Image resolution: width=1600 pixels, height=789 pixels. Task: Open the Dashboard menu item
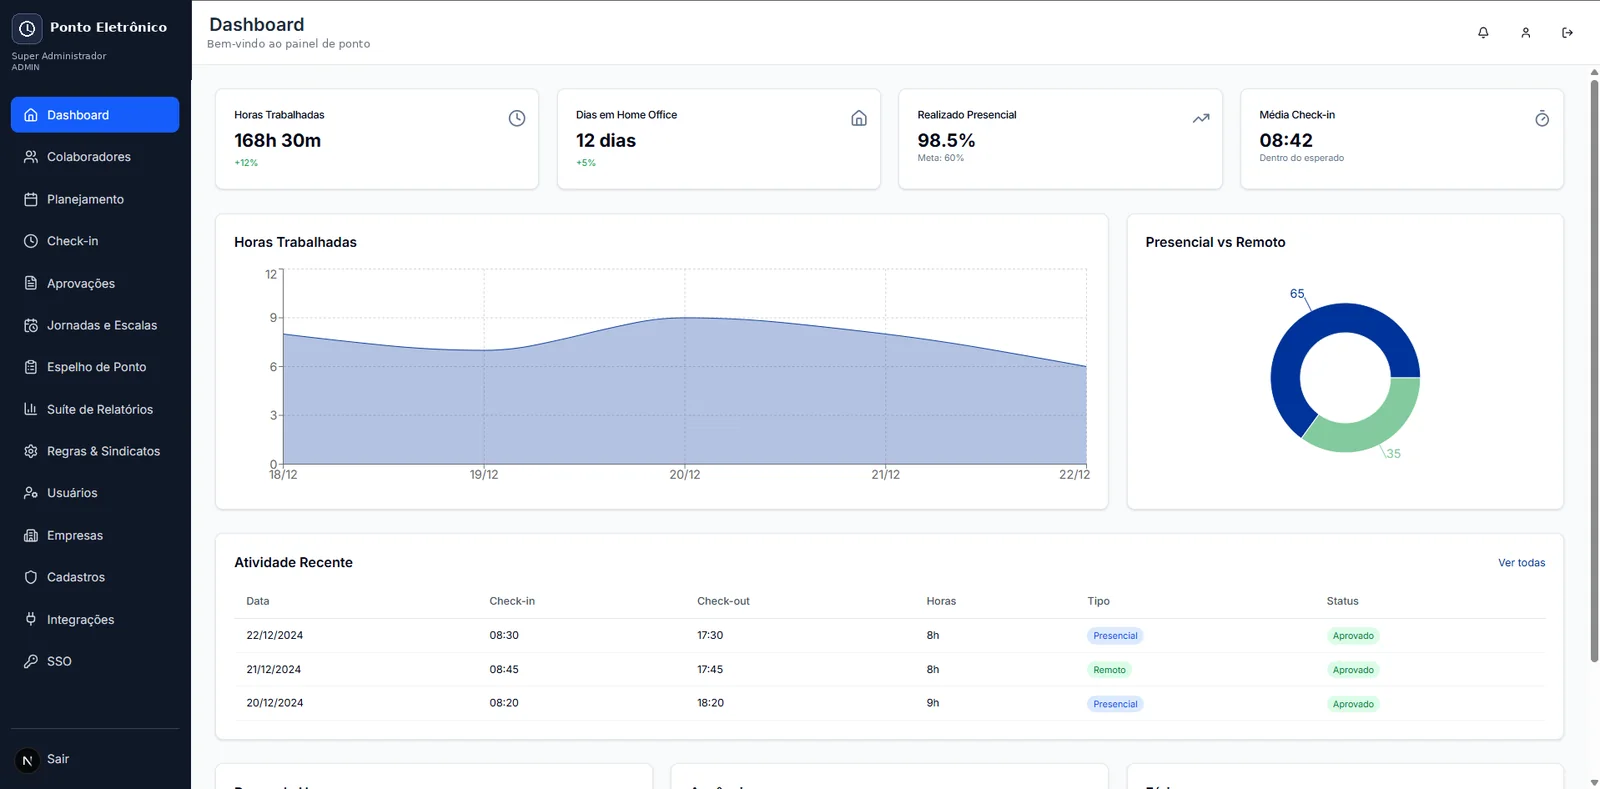(x=95, y=115)
